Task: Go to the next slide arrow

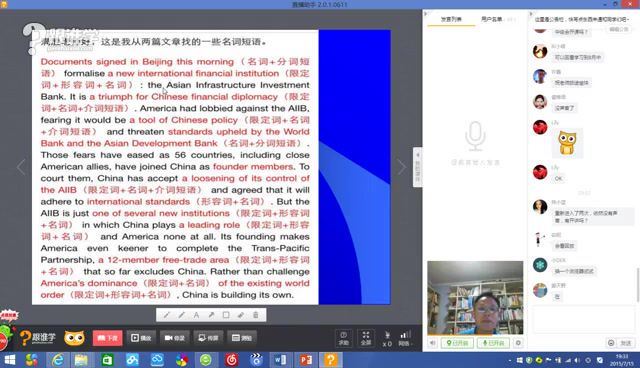Action: tap(402, 166)
